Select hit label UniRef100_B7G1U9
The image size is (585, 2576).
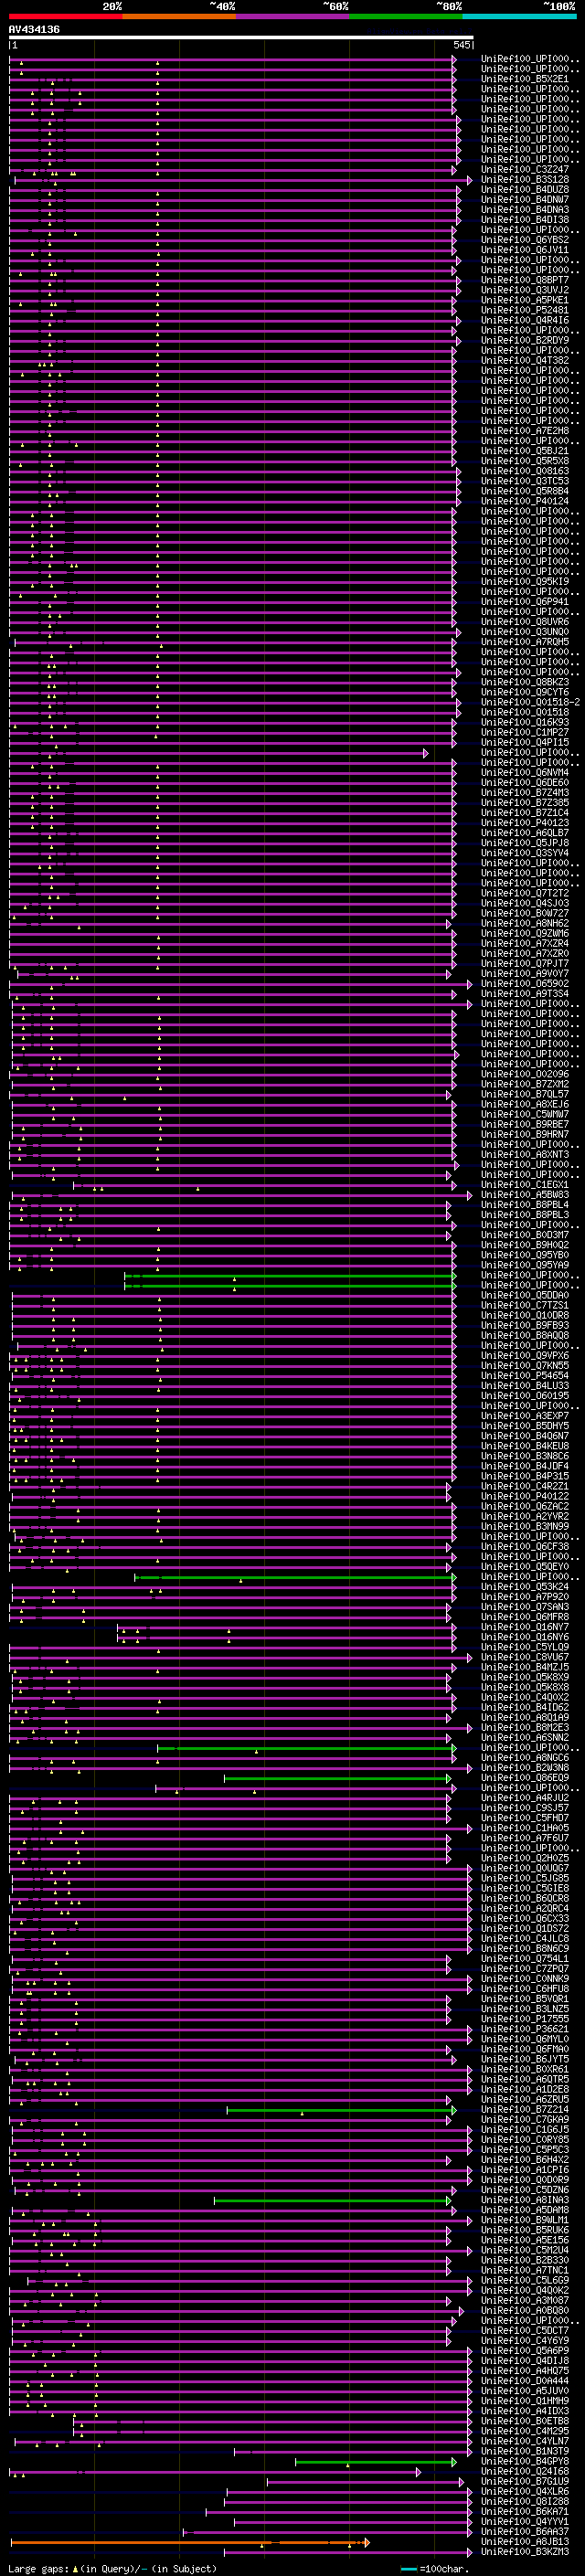click(524, 2482)
